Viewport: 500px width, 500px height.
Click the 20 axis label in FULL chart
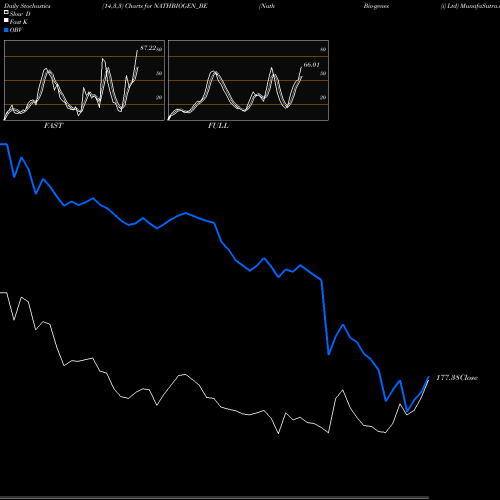pos(323,98)
